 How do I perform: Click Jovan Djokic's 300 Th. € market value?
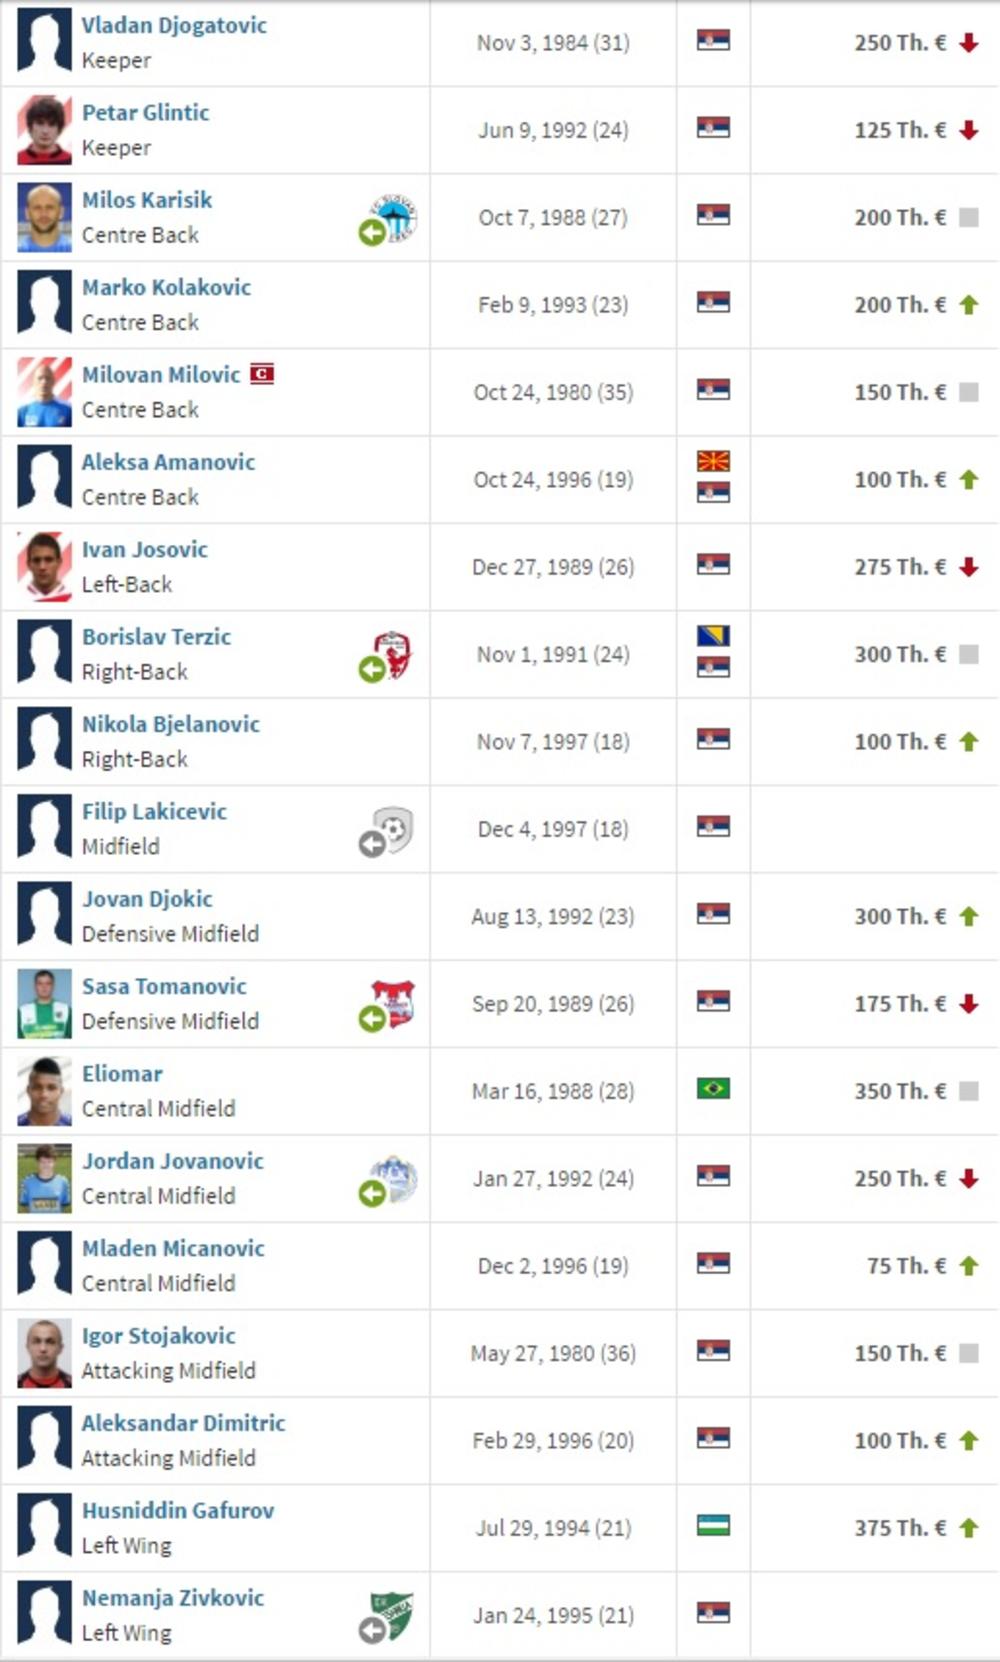coord(899,916)
